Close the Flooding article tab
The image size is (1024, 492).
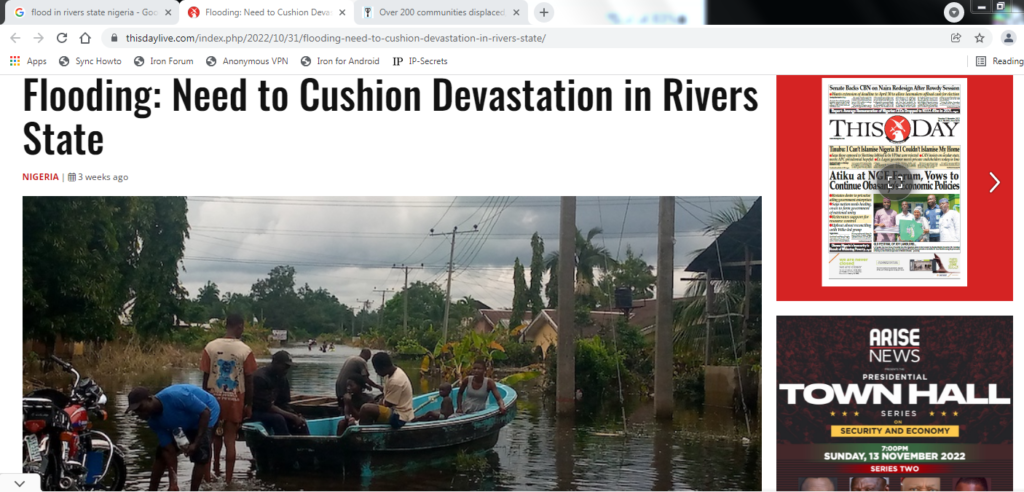pos(342,12)
